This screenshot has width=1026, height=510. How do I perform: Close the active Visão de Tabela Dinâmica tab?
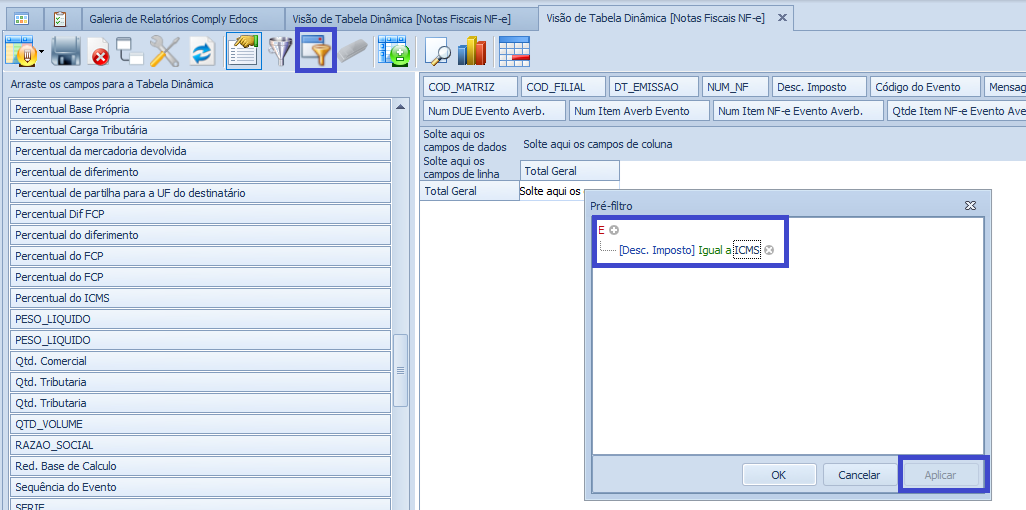tap(782, 18)
